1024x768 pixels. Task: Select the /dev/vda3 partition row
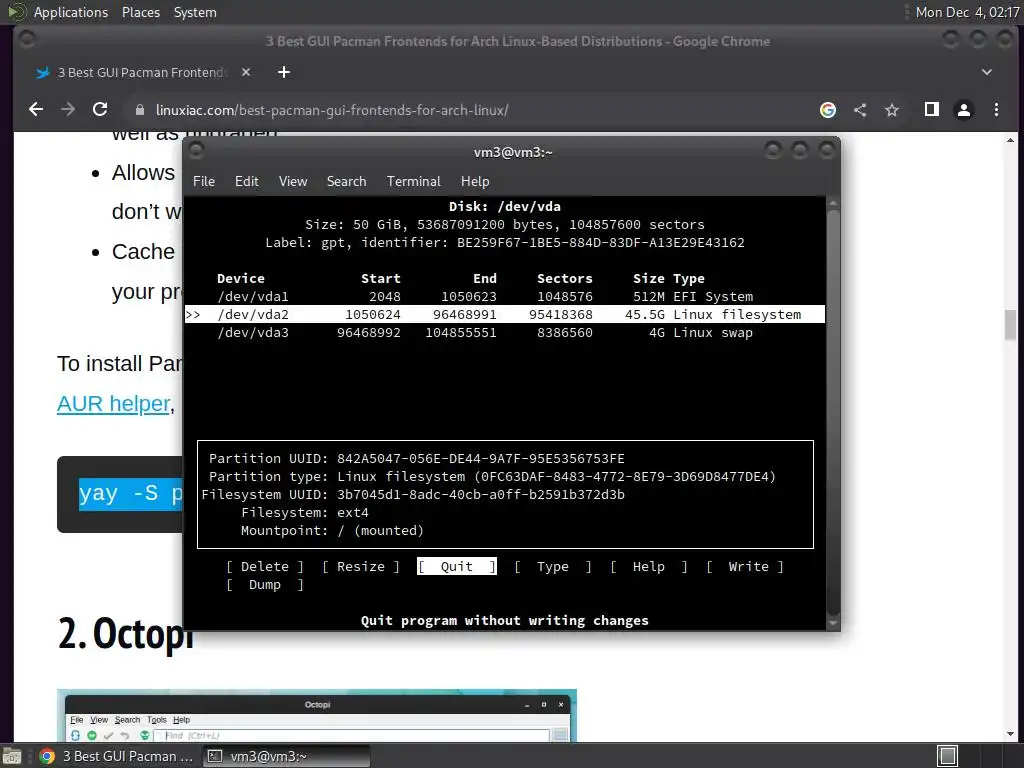click(505, 333)
